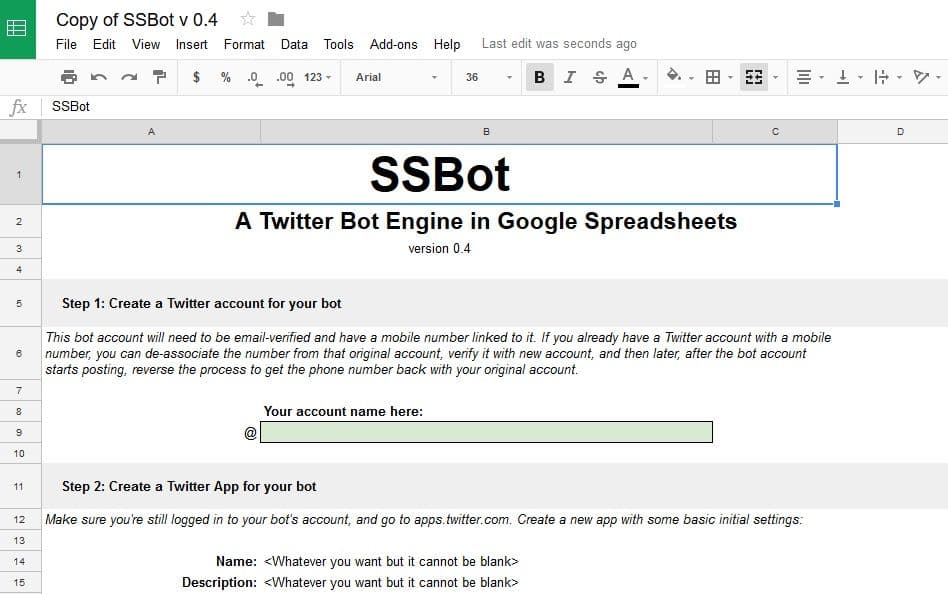Select the select-all corner box
Image resolution: width=948 pixels, height=594 pixels.
coord(19,131)
